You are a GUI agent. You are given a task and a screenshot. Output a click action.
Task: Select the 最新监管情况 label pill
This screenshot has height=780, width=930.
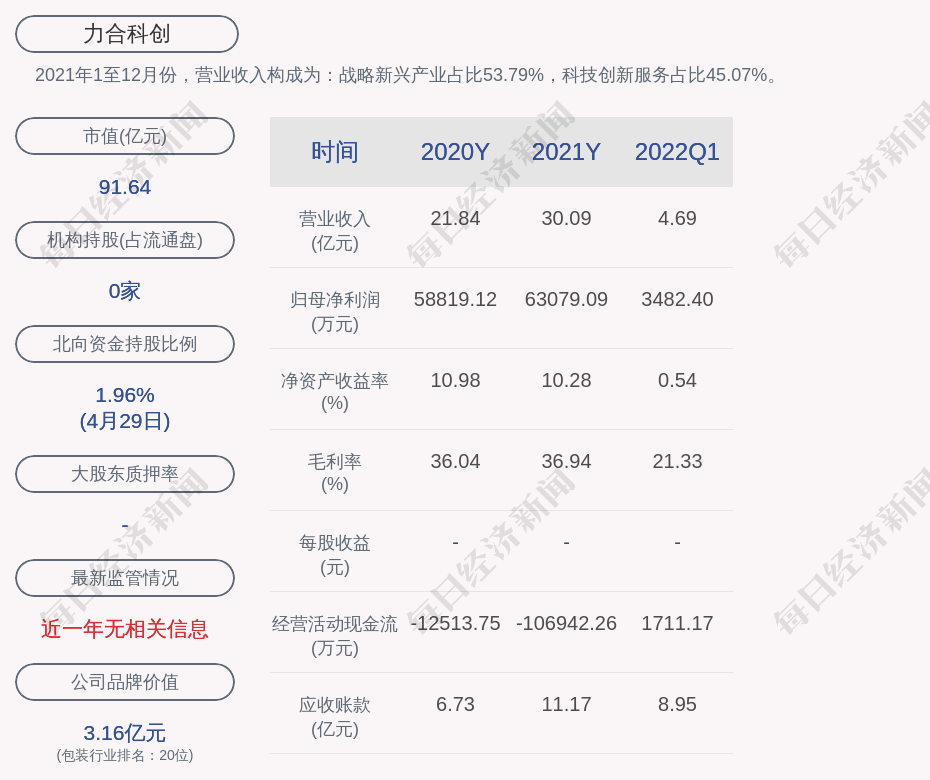tap(125, 578)
